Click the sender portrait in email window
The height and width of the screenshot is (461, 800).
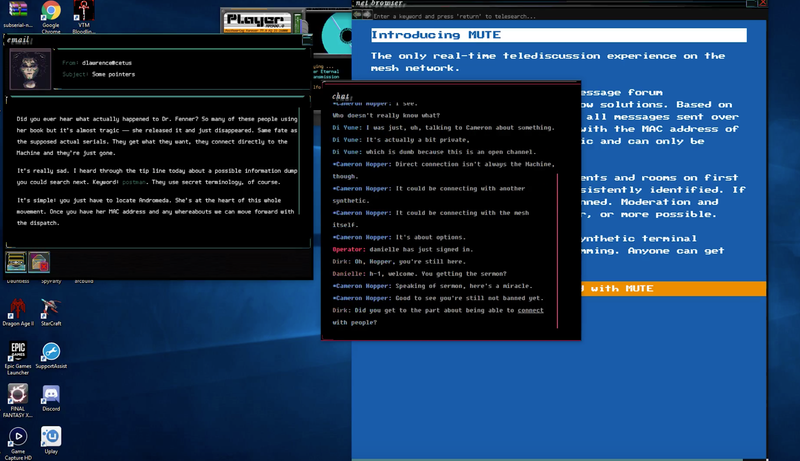tap(30, 69)
